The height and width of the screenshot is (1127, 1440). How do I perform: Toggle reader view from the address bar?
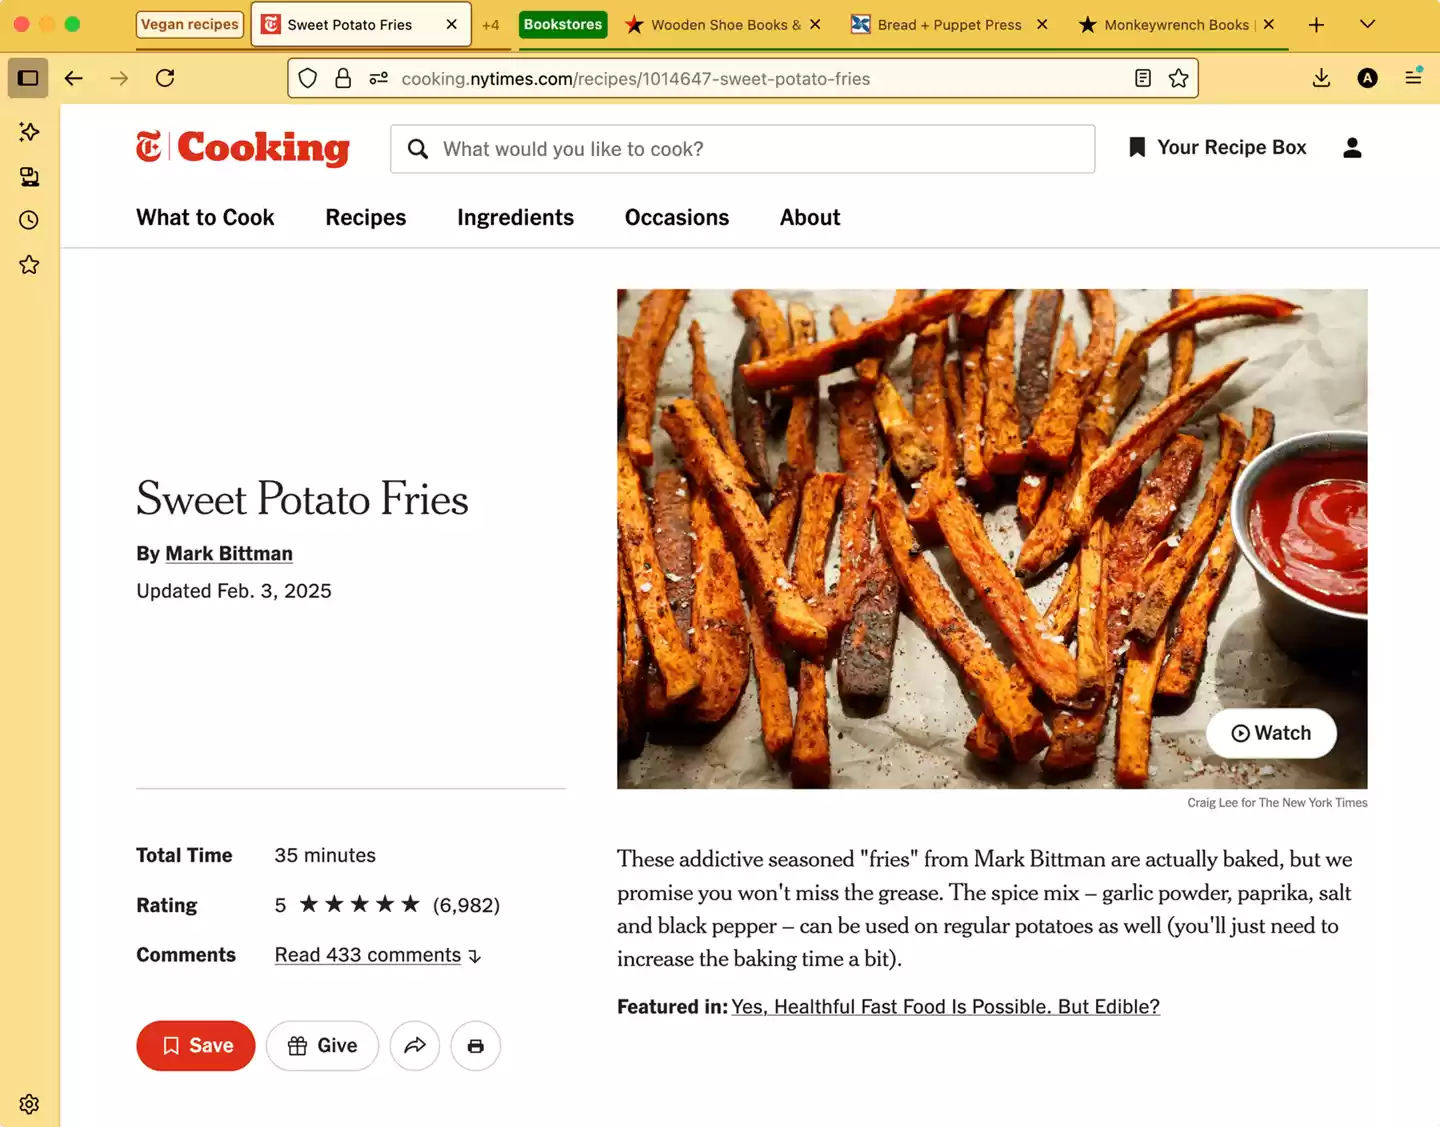point(1142,77)
